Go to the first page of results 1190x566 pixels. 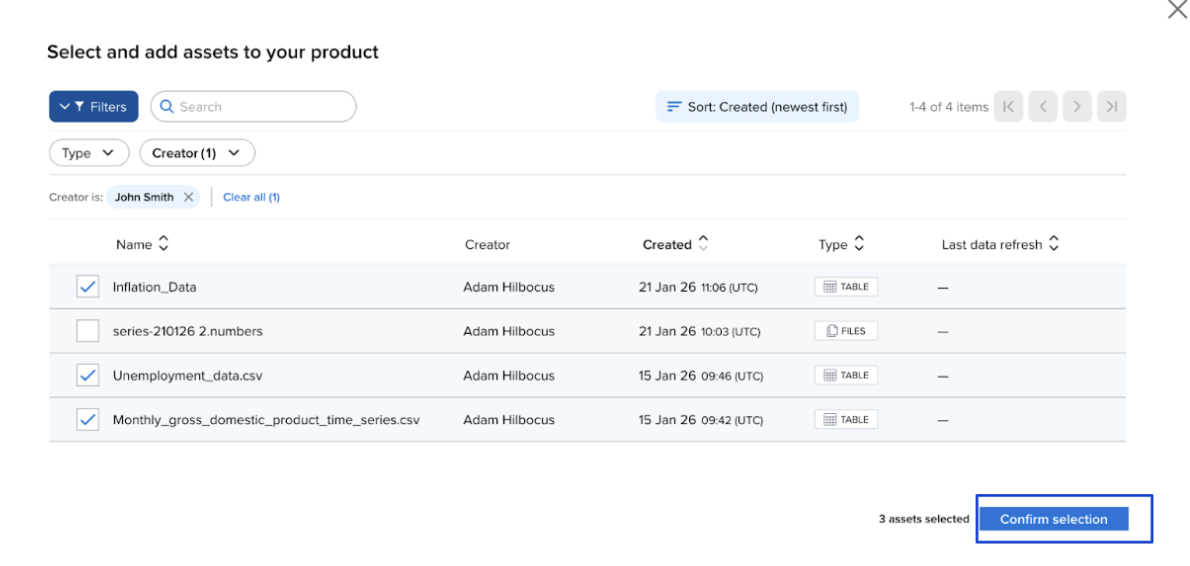click(1008, 107)
